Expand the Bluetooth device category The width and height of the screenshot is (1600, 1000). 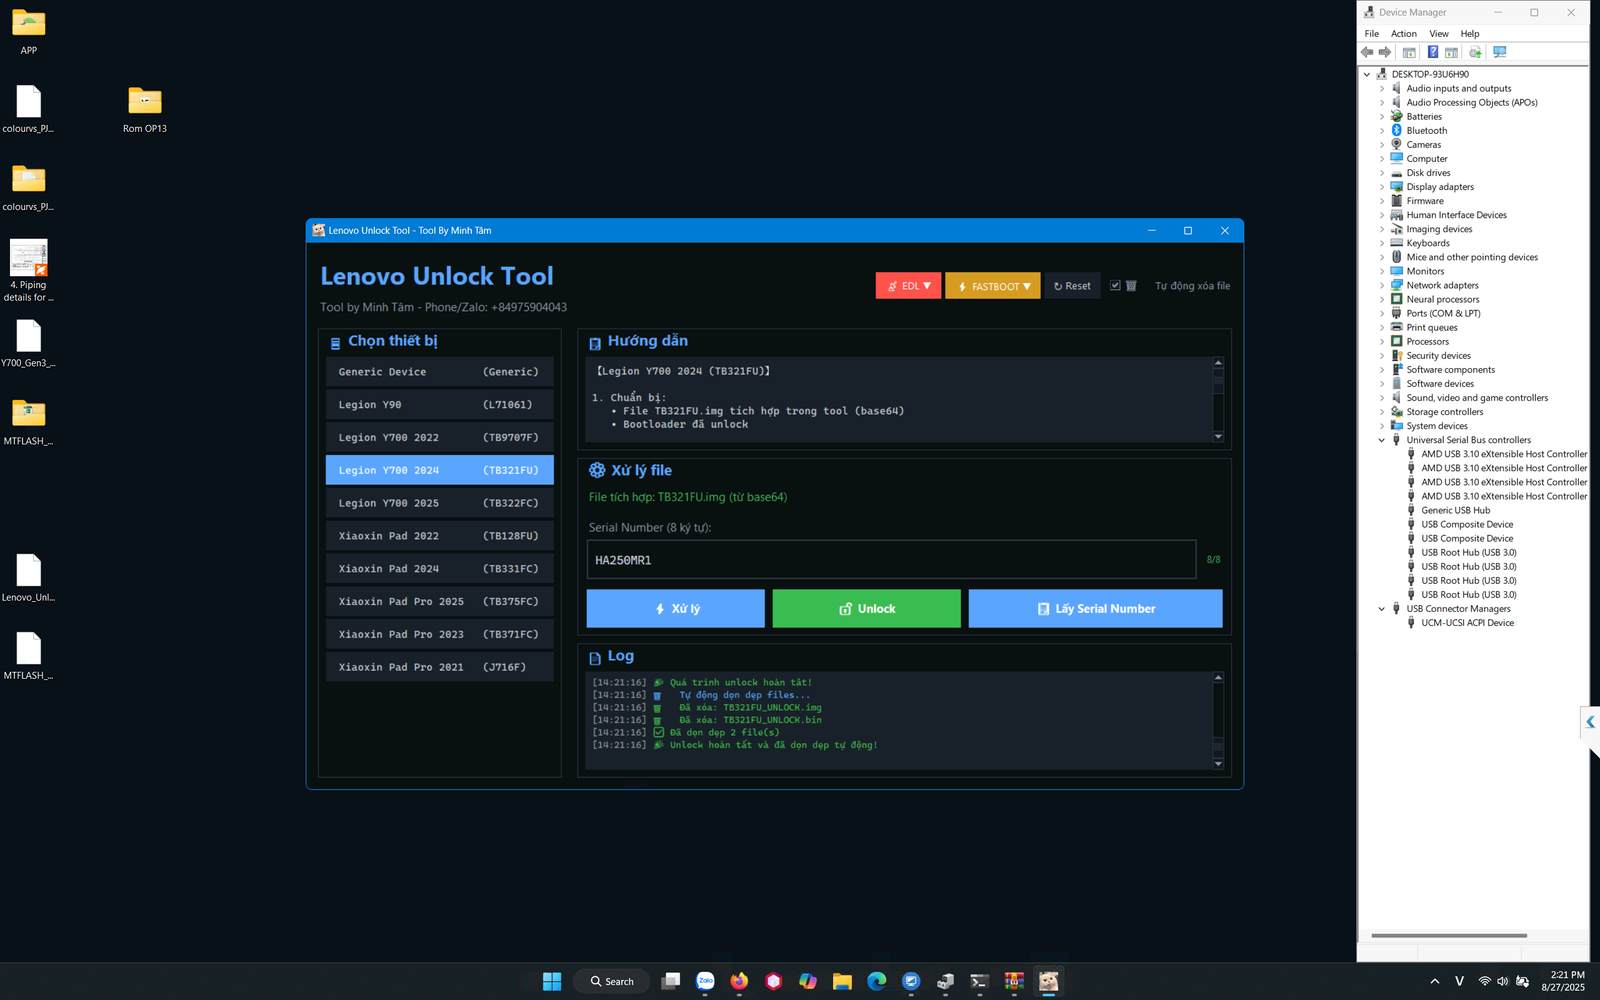tap(1382, 131)
